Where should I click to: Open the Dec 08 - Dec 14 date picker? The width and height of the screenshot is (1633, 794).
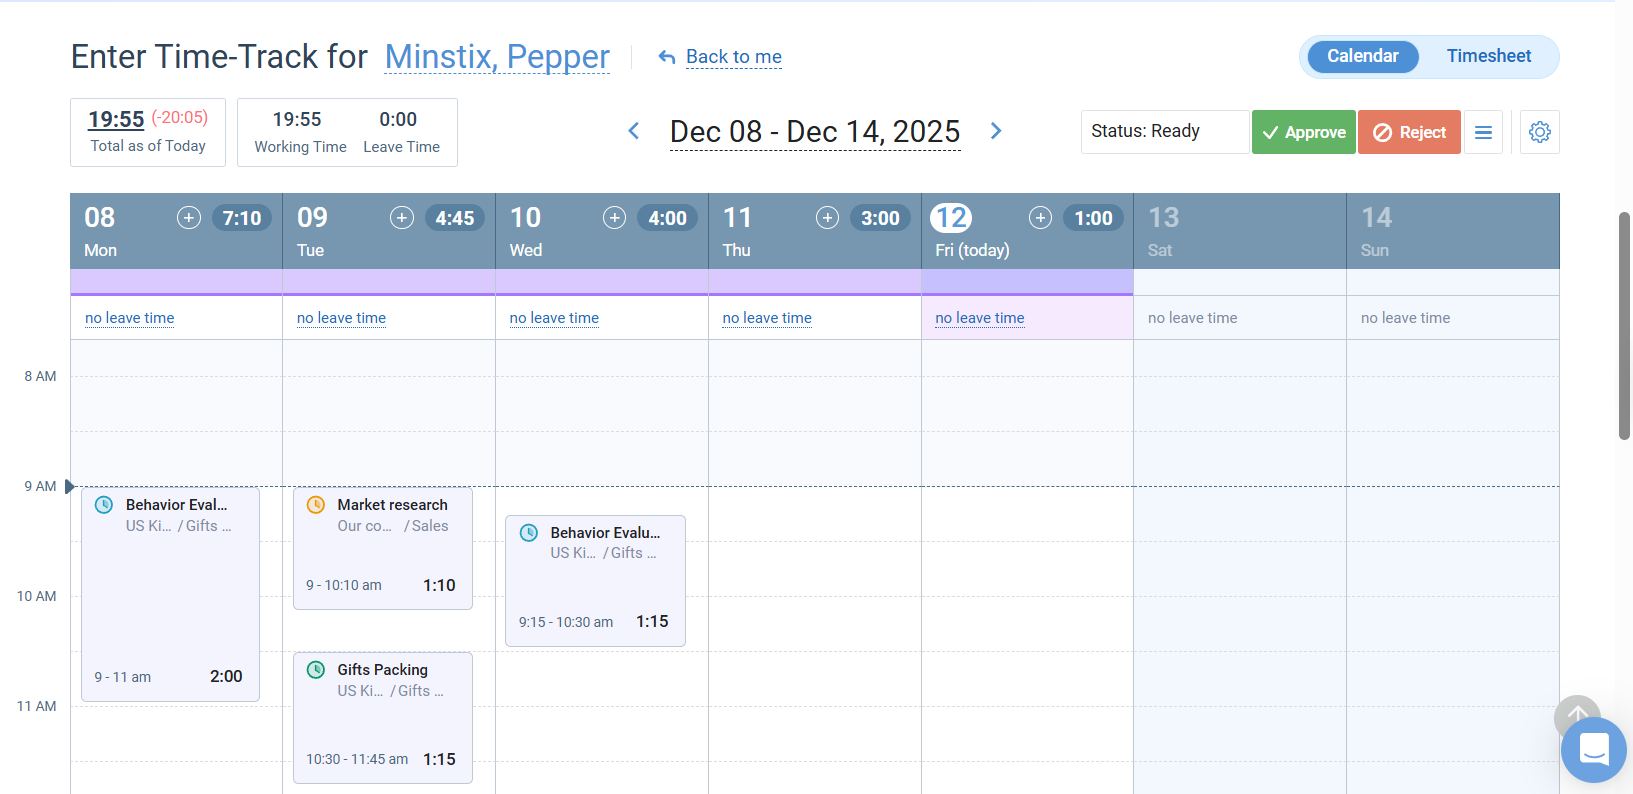click(x=815, y=132)
